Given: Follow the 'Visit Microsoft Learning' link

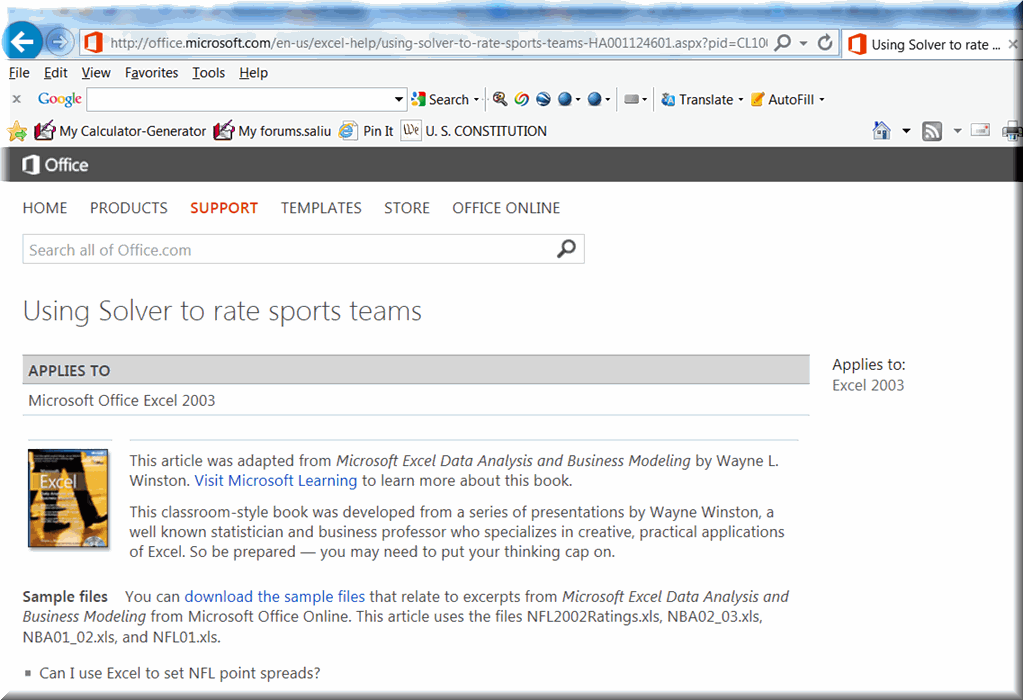Looking at the screenshot, I should tap(276, 481).
